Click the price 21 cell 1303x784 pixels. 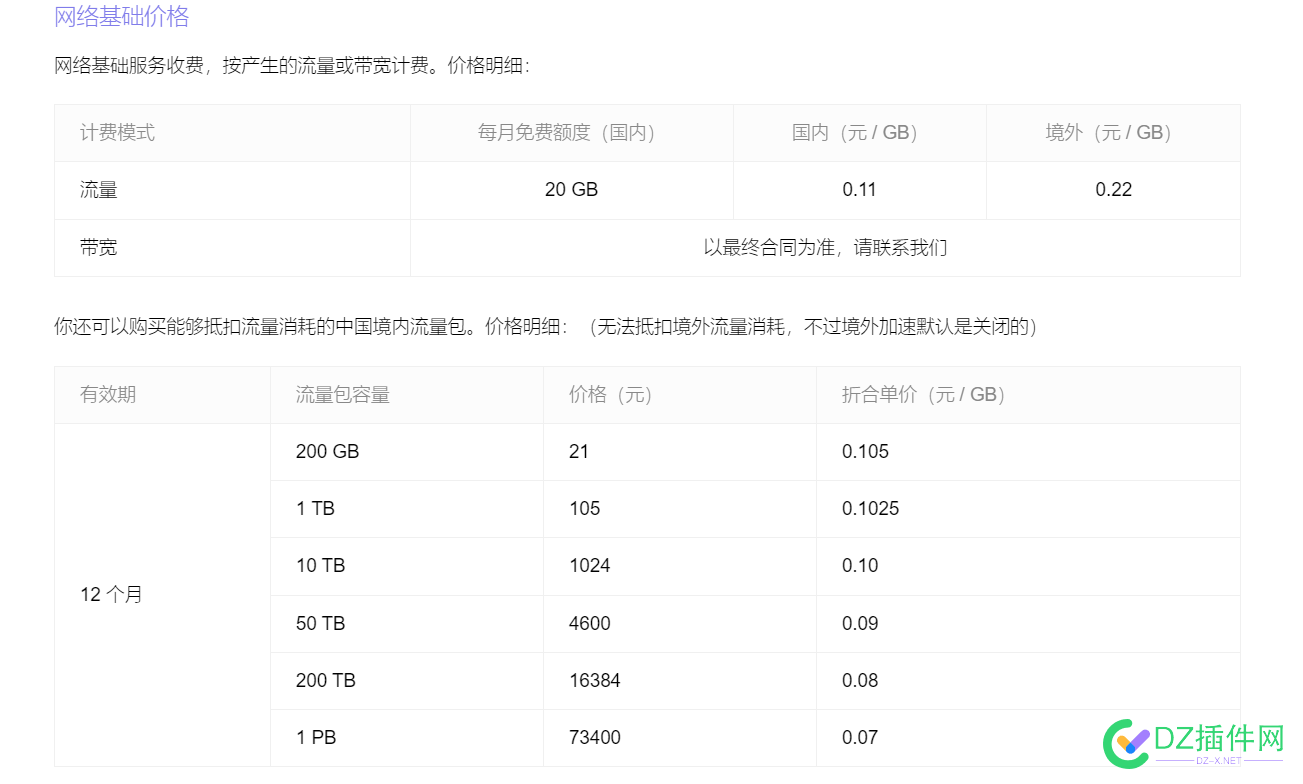680,452
